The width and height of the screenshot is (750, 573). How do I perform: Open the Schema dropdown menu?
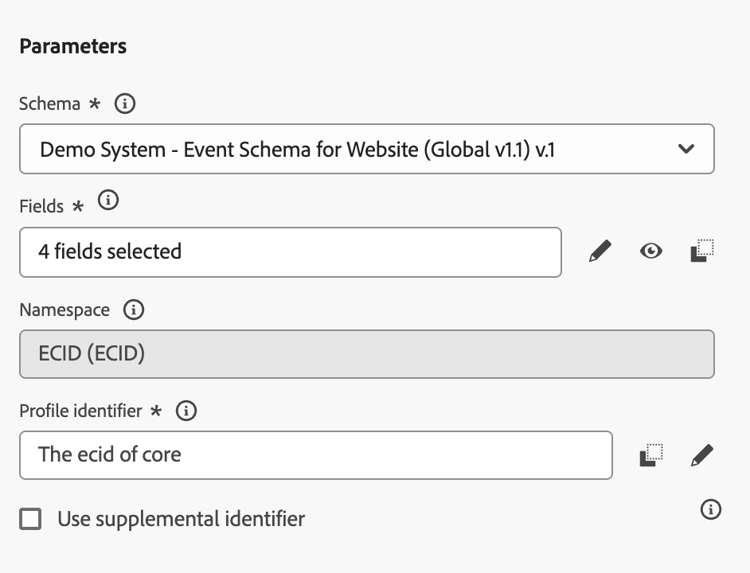point(366,149)
